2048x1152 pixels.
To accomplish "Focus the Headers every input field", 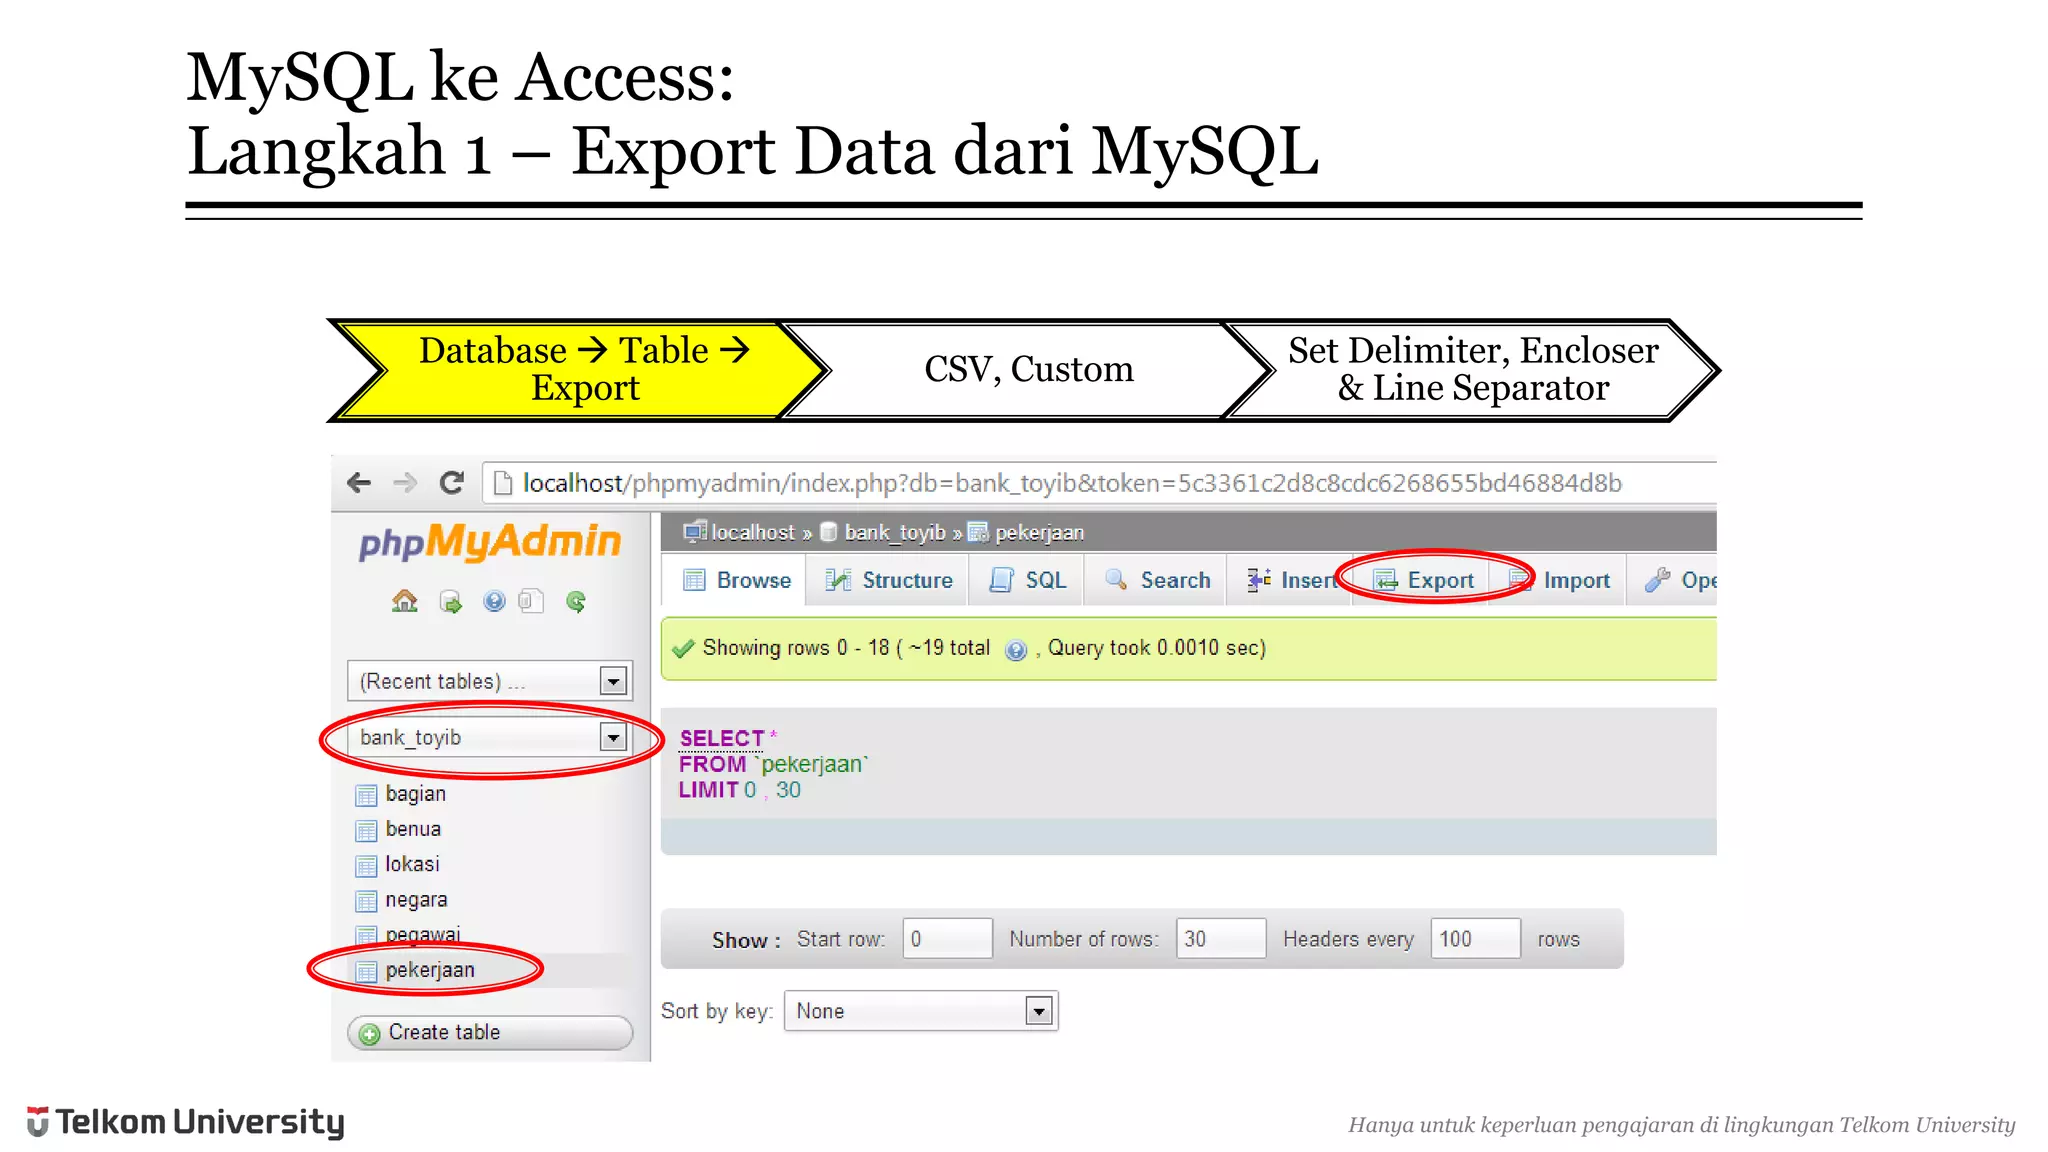I will pyautogui.click(x=1475, y=939).
